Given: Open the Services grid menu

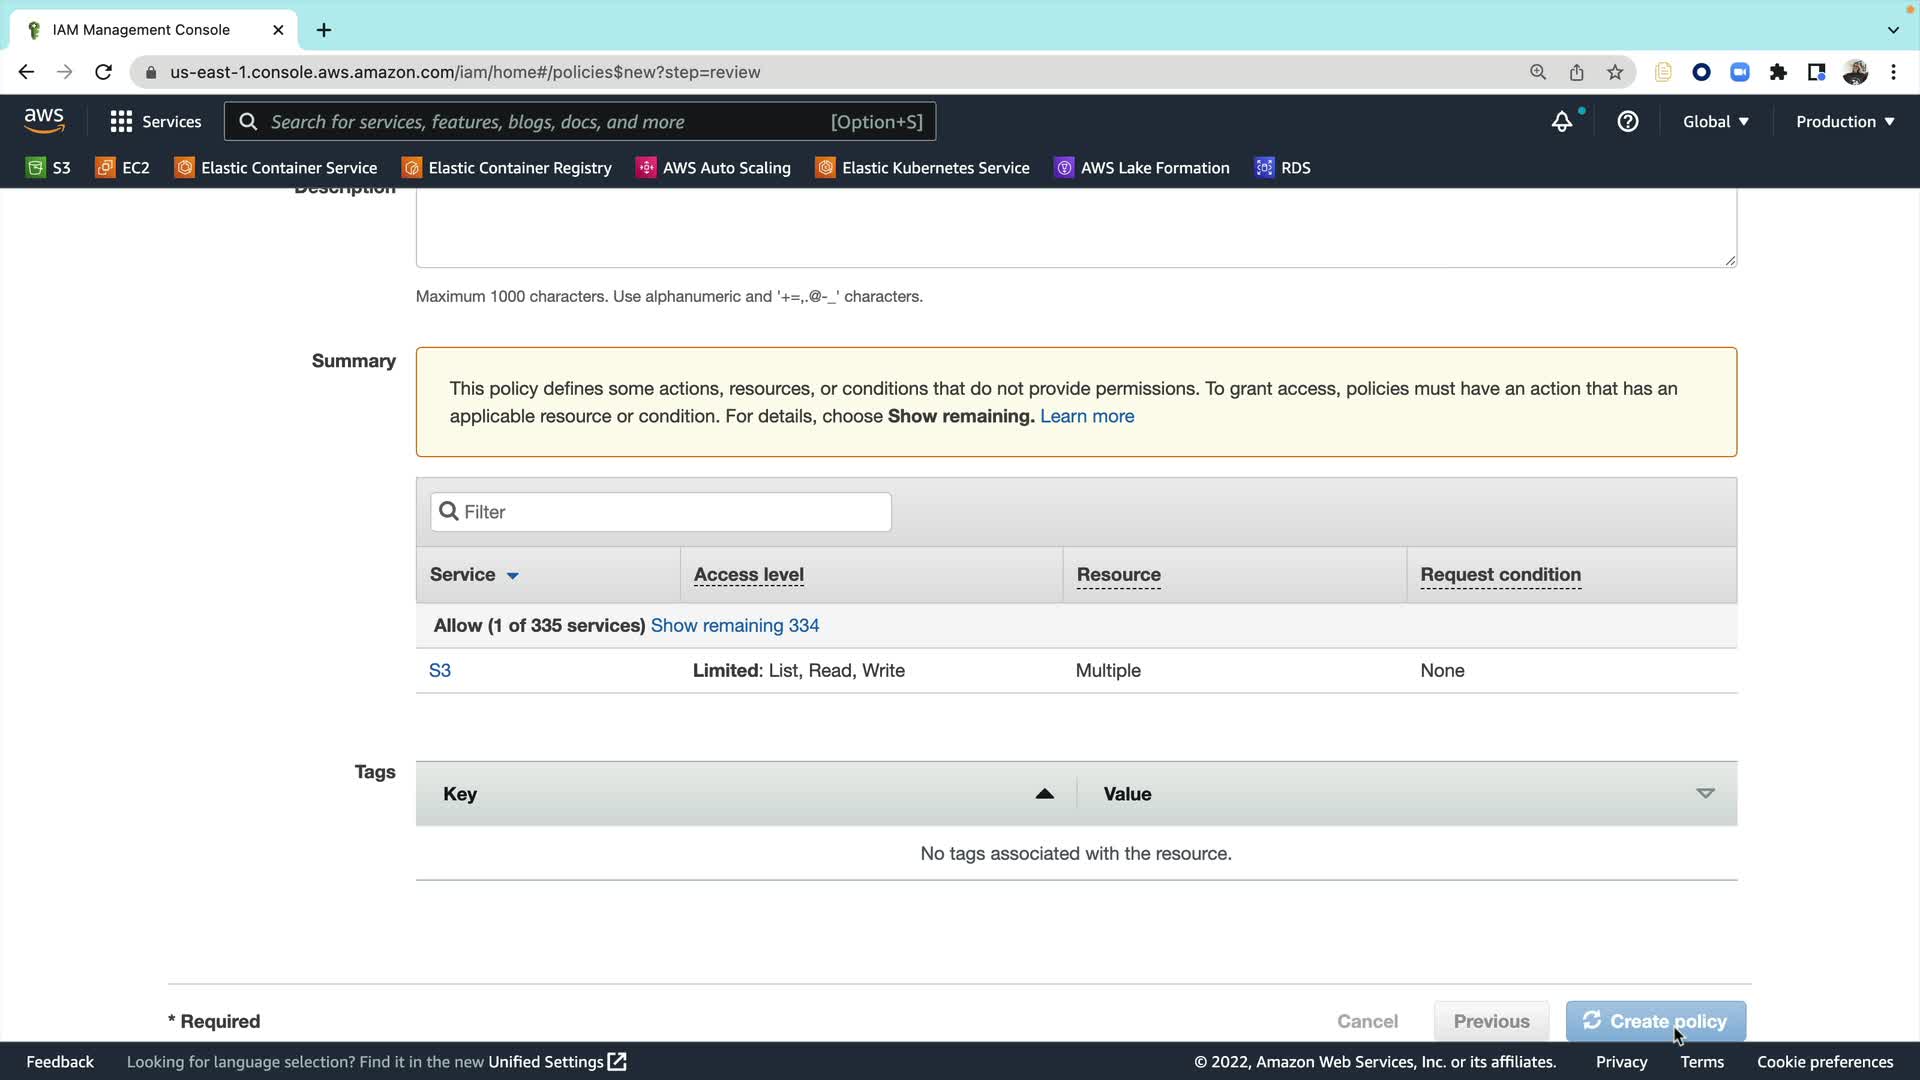Looking at the screenshot, I should pos(155,122).
